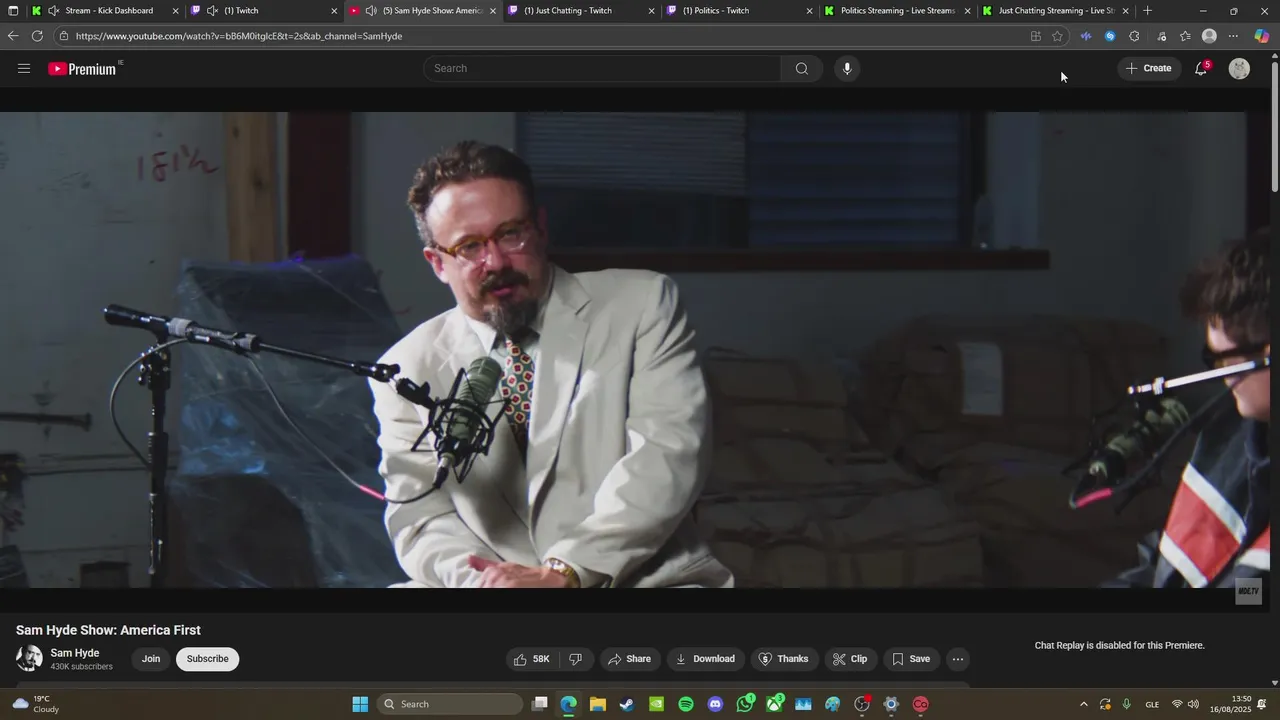Open tab actions menu at top-left
Screen dimensions: 1280x720
click(x=12, y=11)
